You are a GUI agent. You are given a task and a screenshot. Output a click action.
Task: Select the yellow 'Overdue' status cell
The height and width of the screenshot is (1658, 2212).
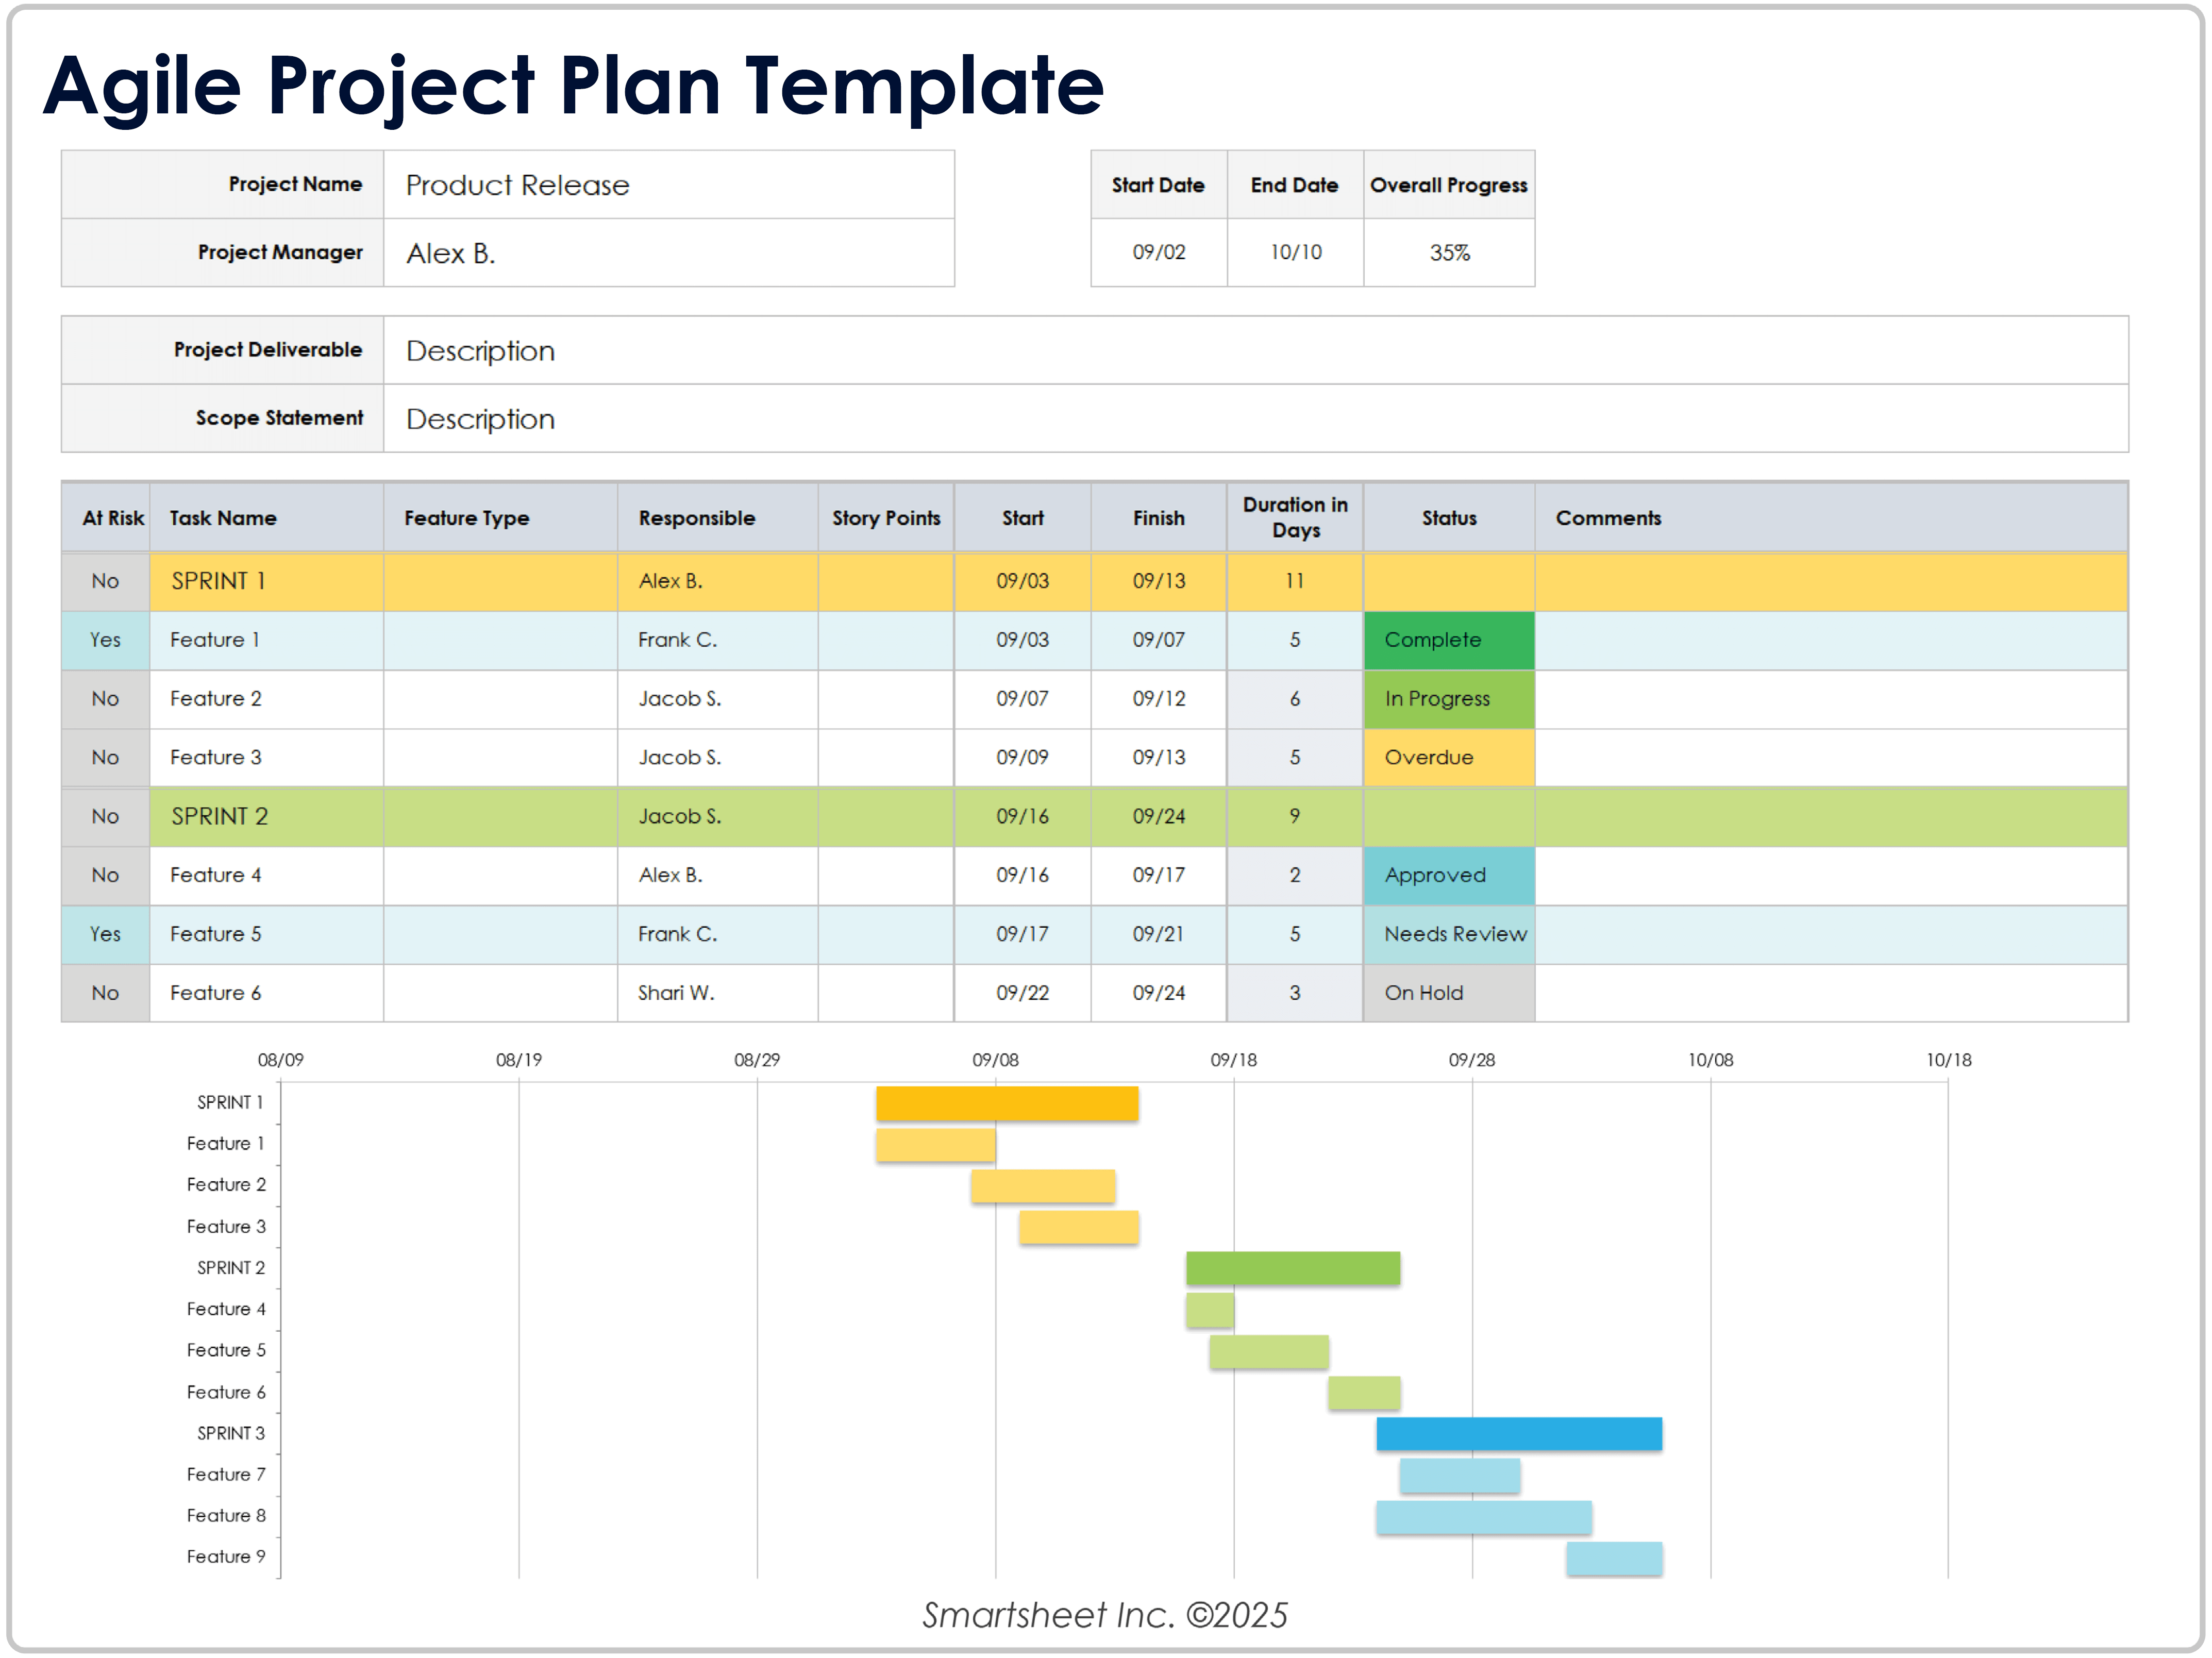point(1448,758)
